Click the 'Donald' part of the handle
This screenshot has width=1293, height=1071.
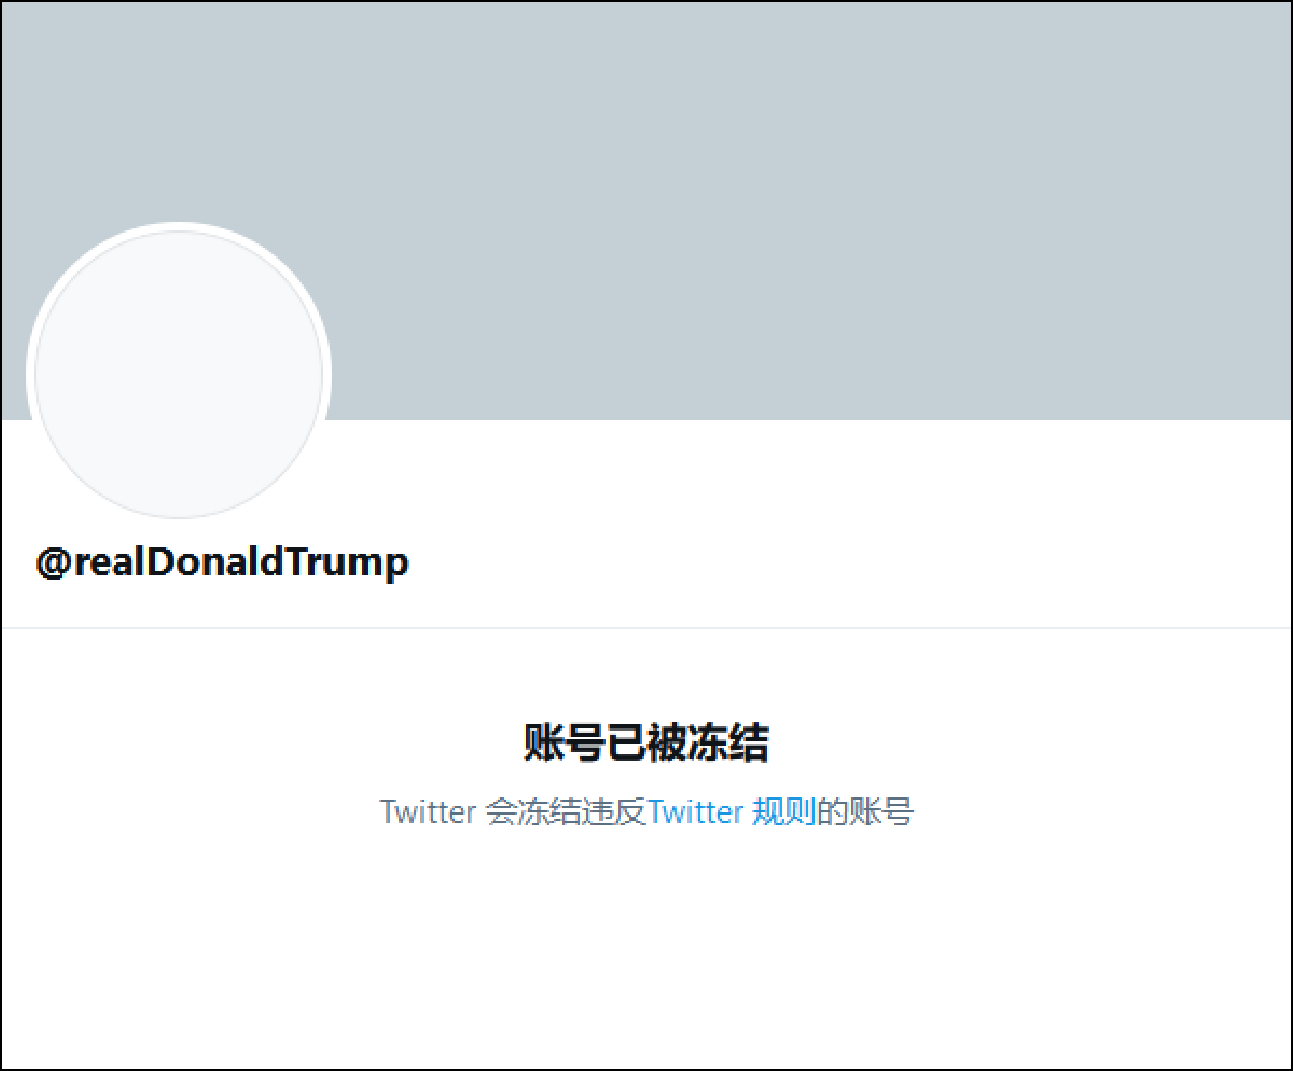pyautogui.click(x=216, y=561)
